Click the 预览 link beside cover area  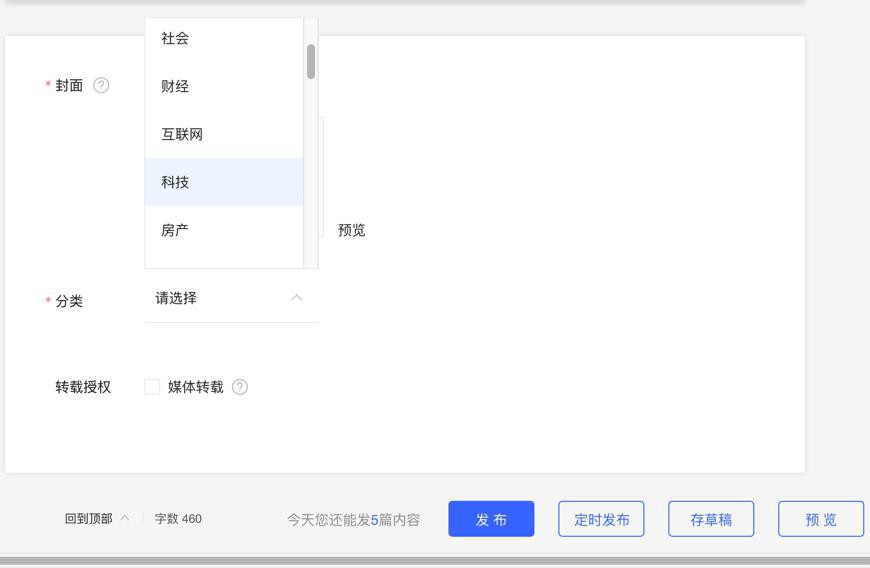pyautogui.click(x=352, y=230)
